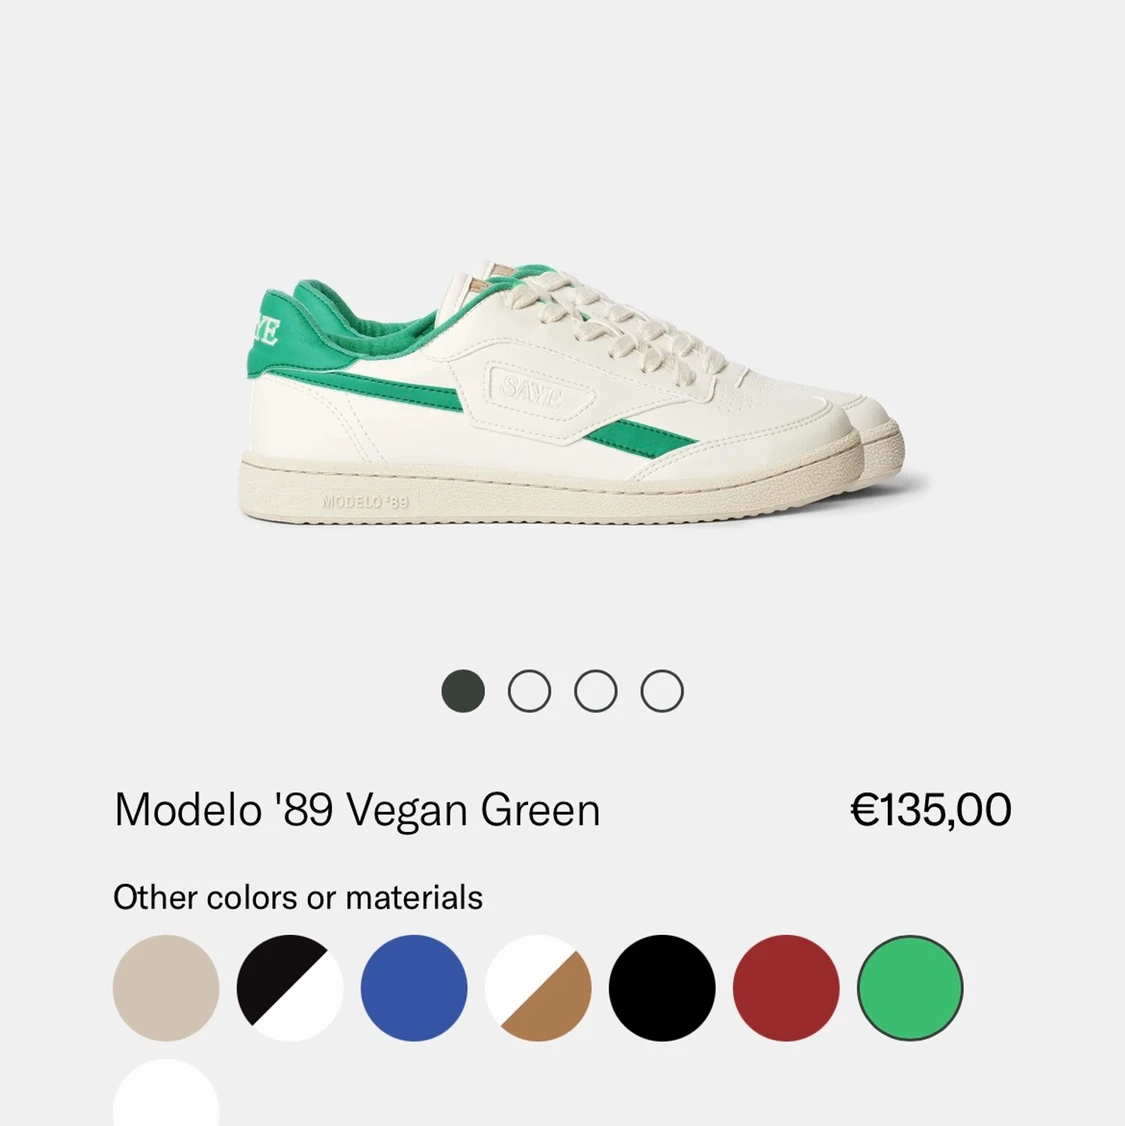The image size is (1125, 1126).
Task: Switch to the second carousel image dot
Action: pos(529,691)
